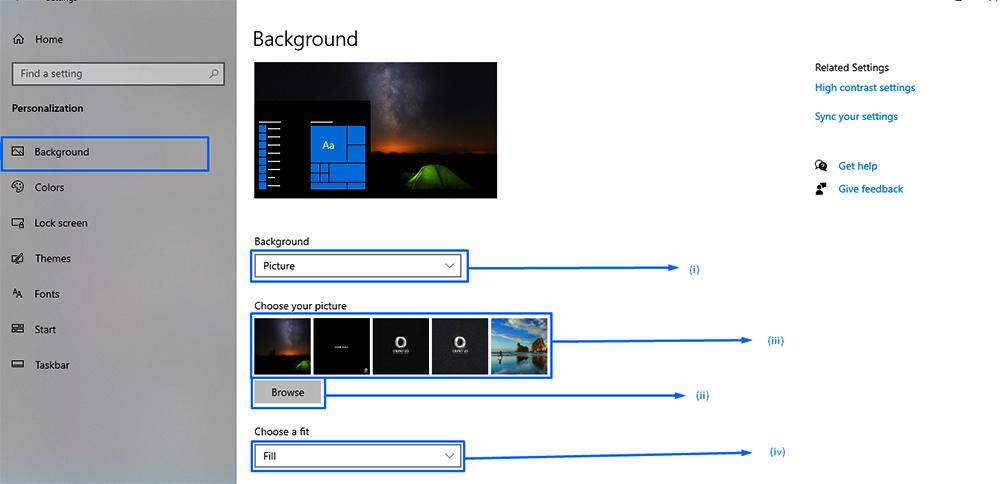Focus the Find a setting search box
Image resolution: width=1000 pixels, height=484 pixels.
110,74
